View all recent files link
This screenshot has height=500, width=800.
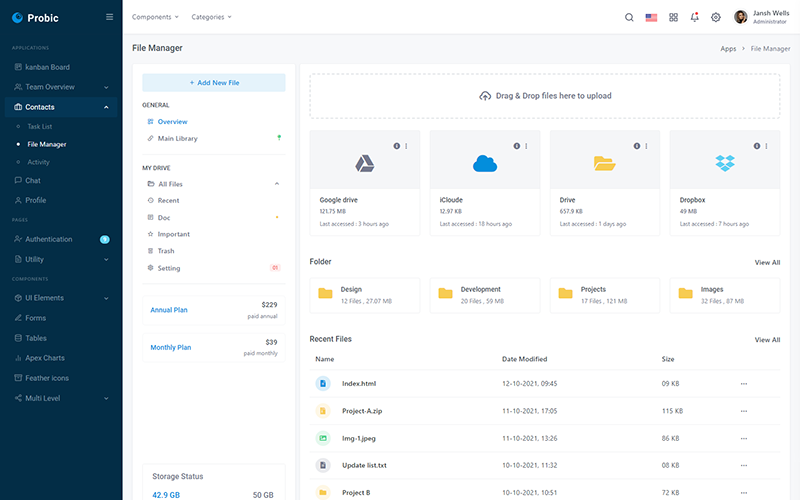click(x=767, y=340)
